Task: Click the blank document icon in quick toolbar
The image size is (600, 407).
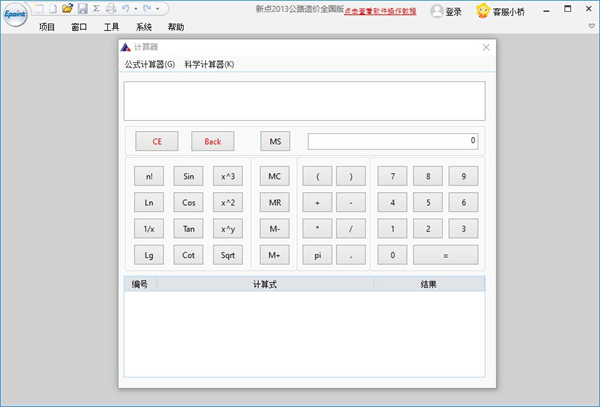Action: (53, 8)
